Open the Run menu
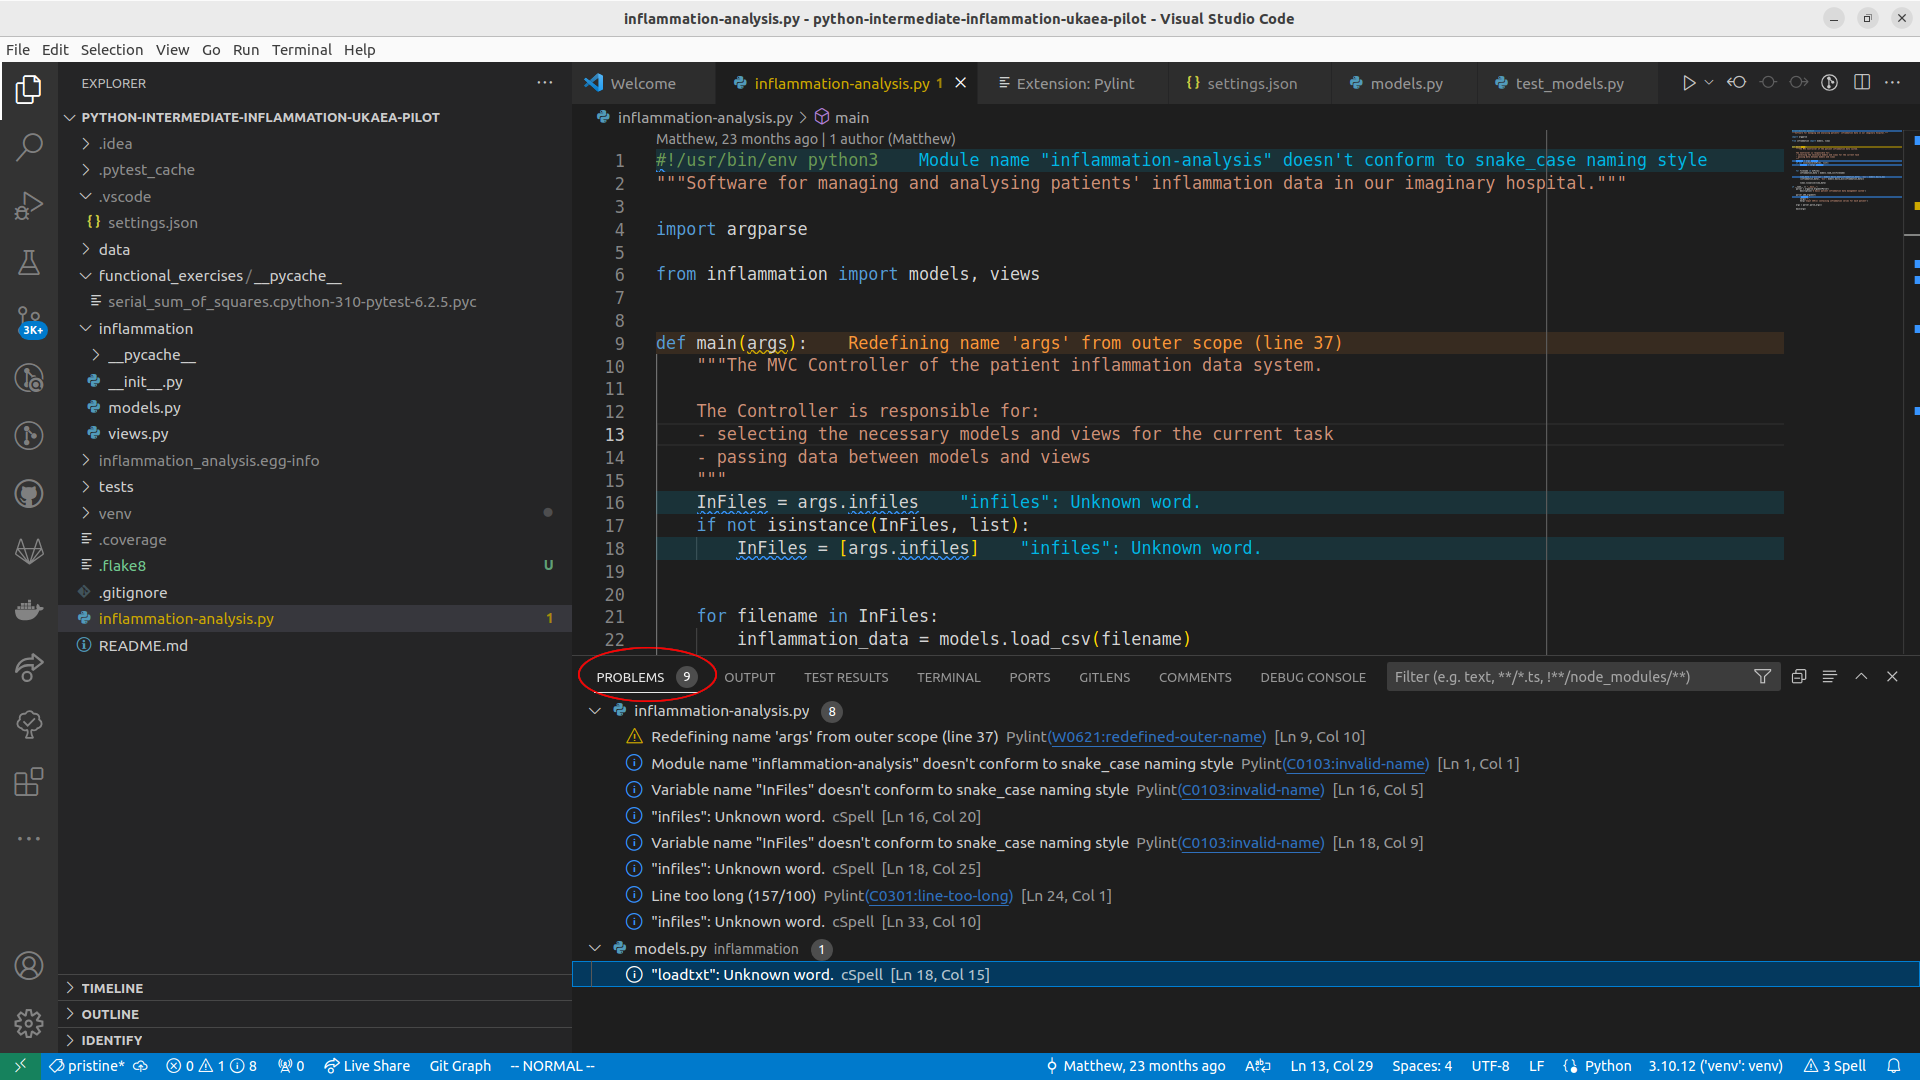 click(x=246, y=49)
